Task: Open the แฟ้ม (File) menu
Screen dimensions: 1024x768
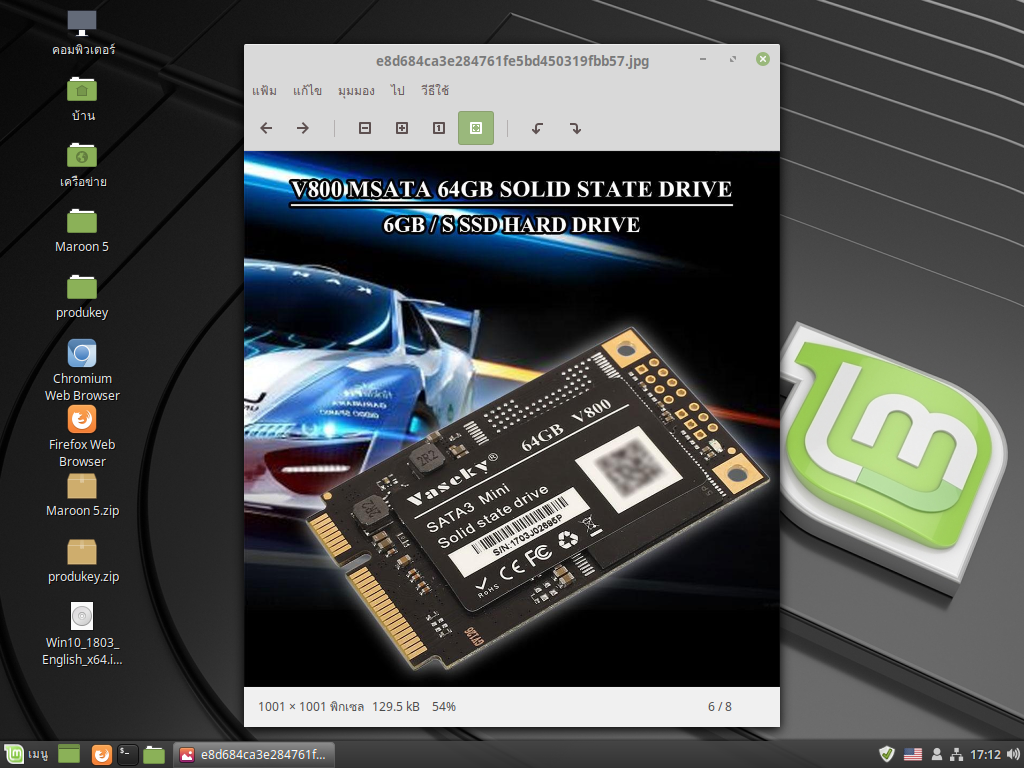Action: (264, 90)
